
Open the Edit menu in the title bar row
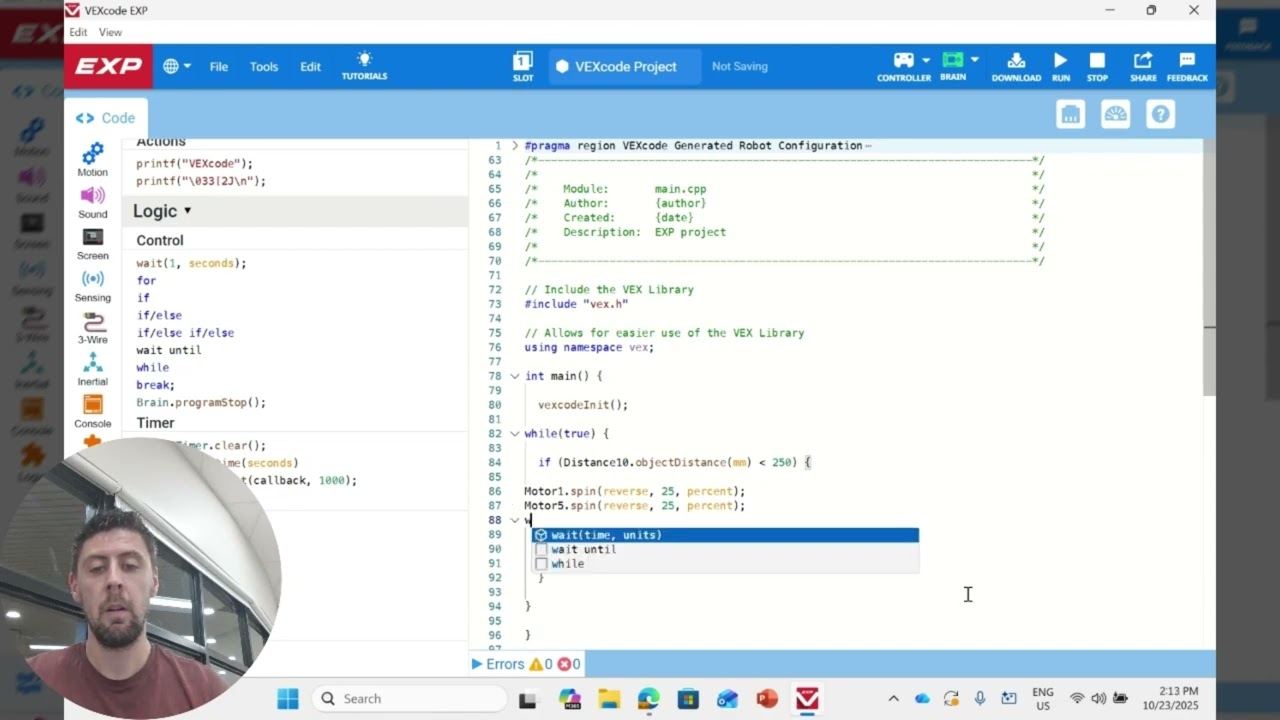point(78,32)
